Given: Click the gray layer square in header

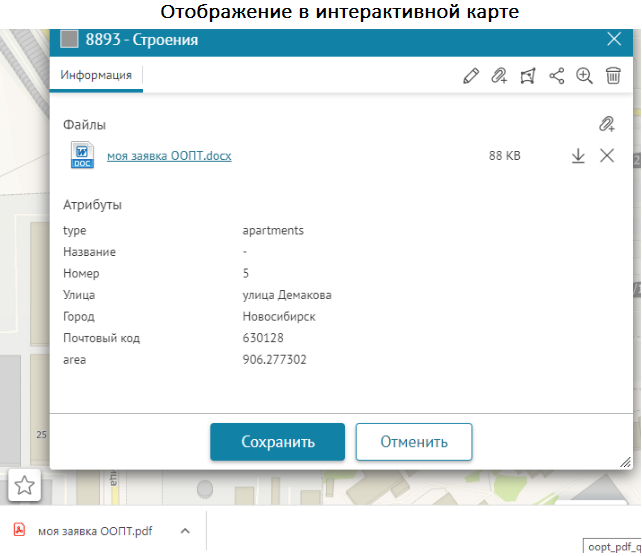Looking at the screenshot, I should (x=69, y=40).
